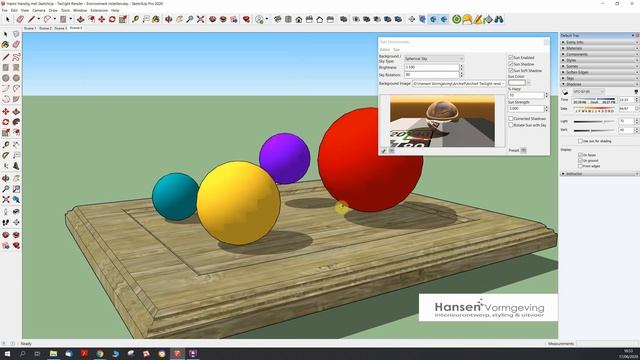
Task: Toggle the On ground display checkbox
Action: coord(580,161)
